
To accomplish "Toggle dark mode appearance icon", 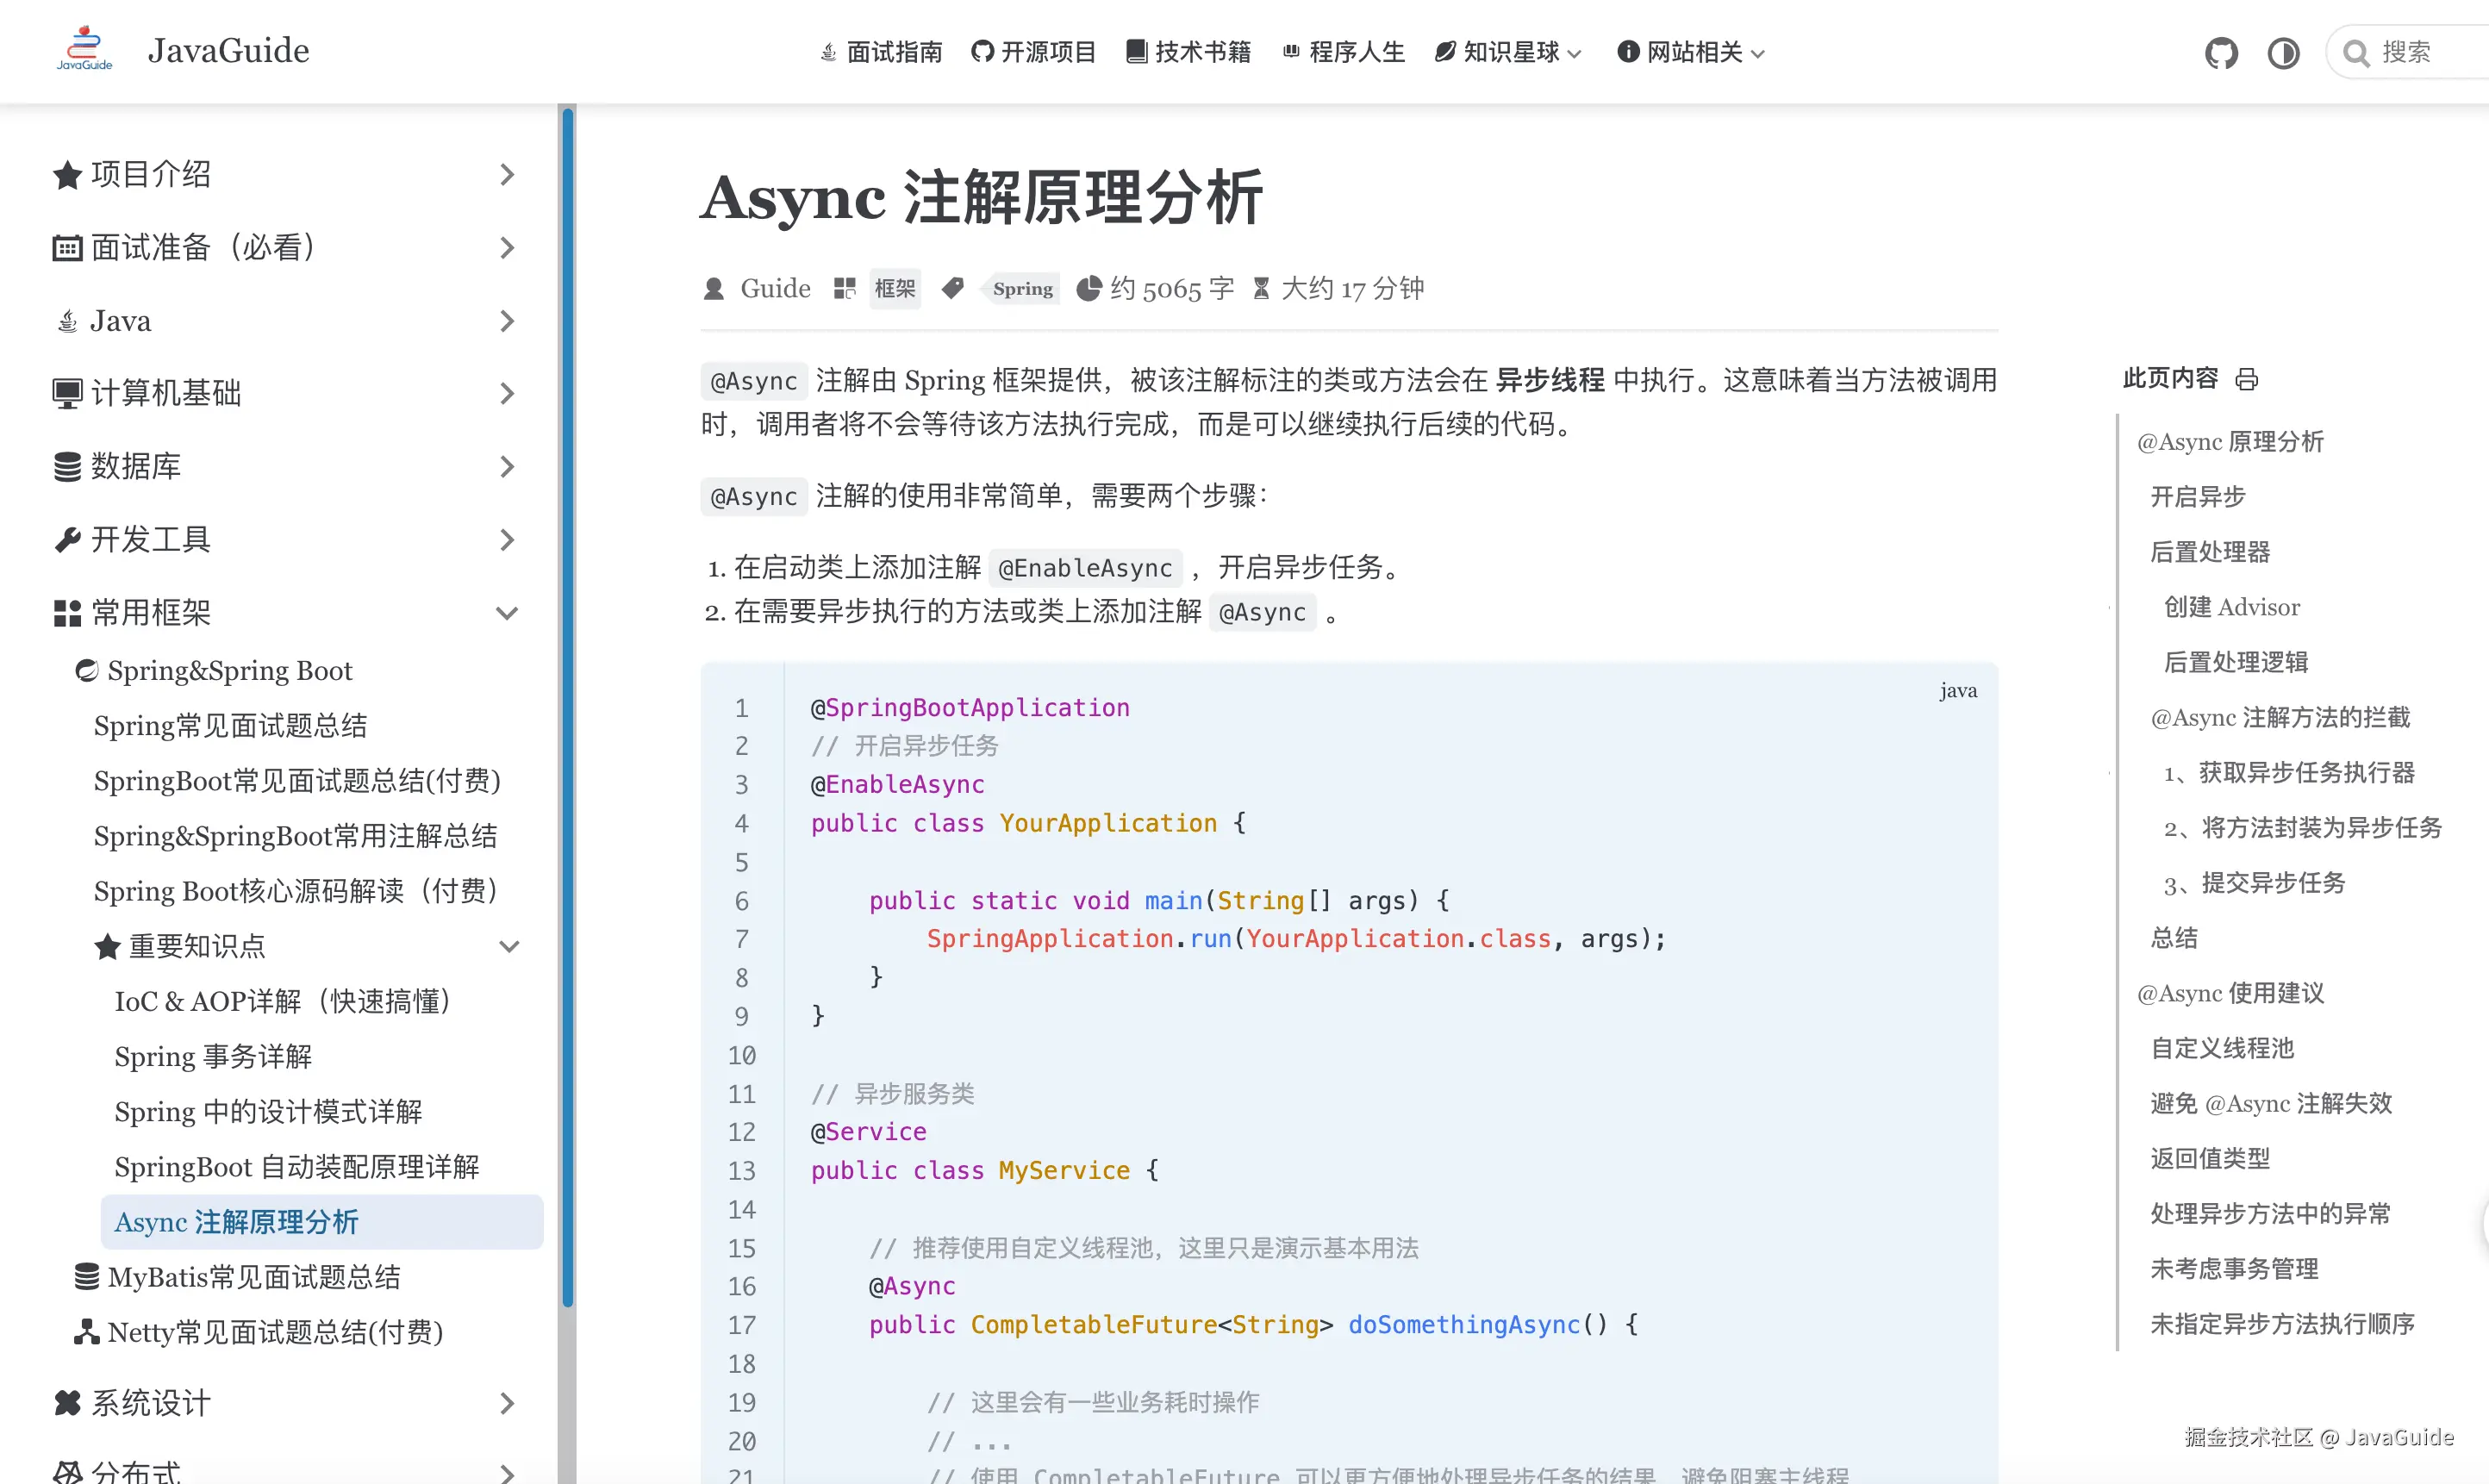I will tap(2283, 52).
